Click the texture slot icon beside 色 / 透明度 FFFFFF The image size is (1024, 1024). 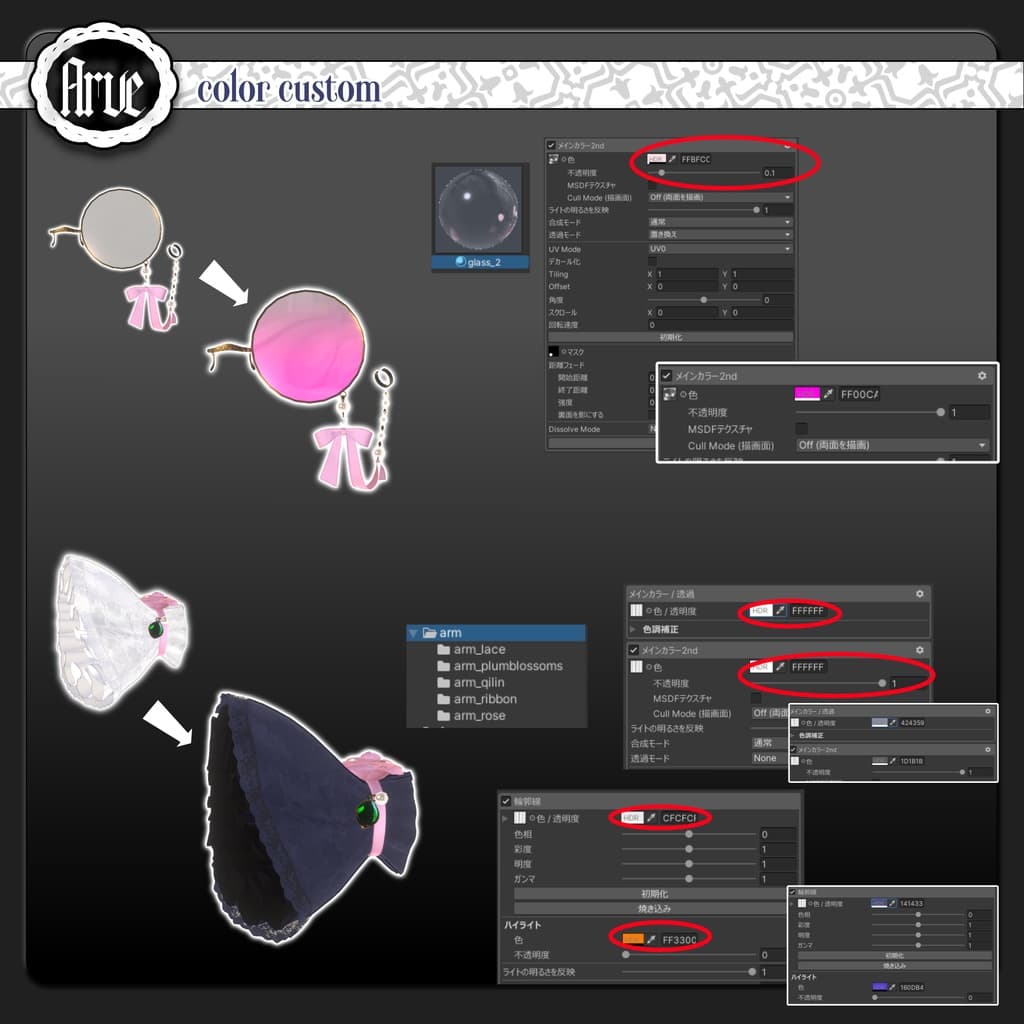click(636, 611)
